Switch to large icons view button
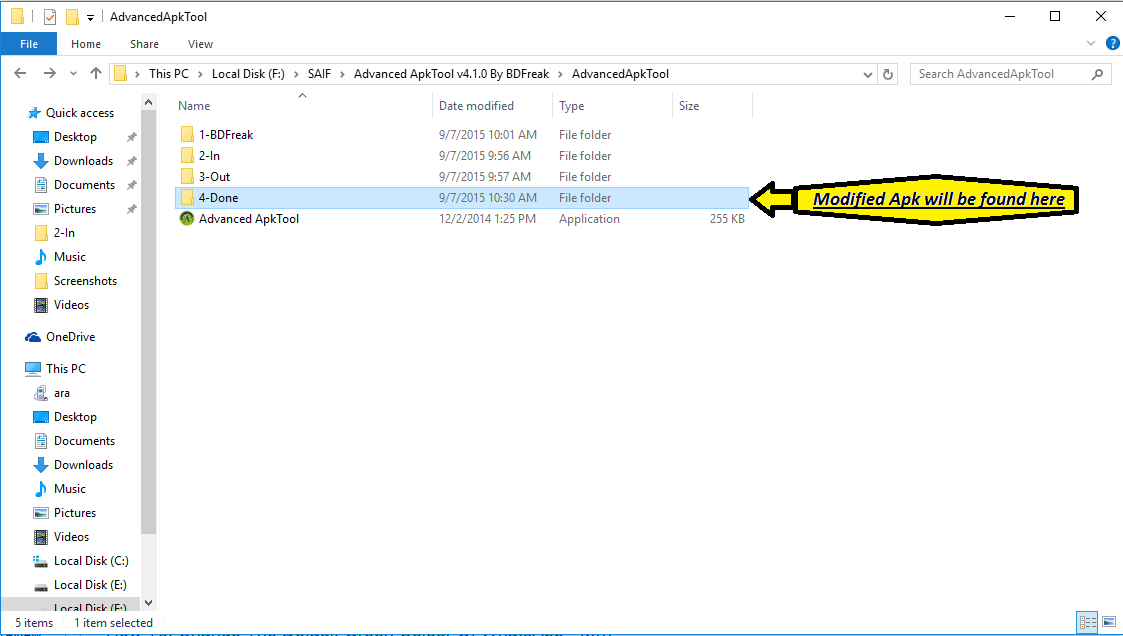This screenshot has height=636, width=1123. pyautogui.click(x=1107, y=622)
